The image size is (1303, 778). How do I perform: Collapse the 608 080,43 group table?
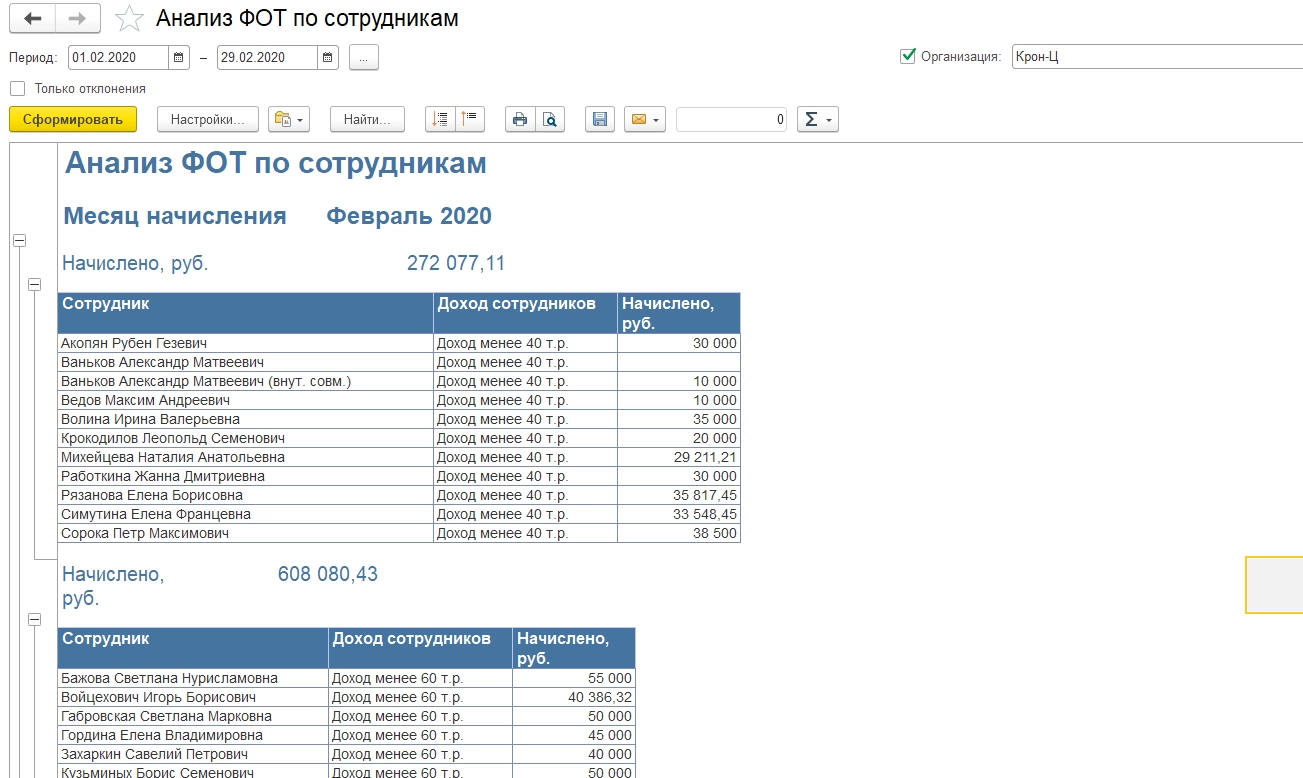[x=35, y=620]
